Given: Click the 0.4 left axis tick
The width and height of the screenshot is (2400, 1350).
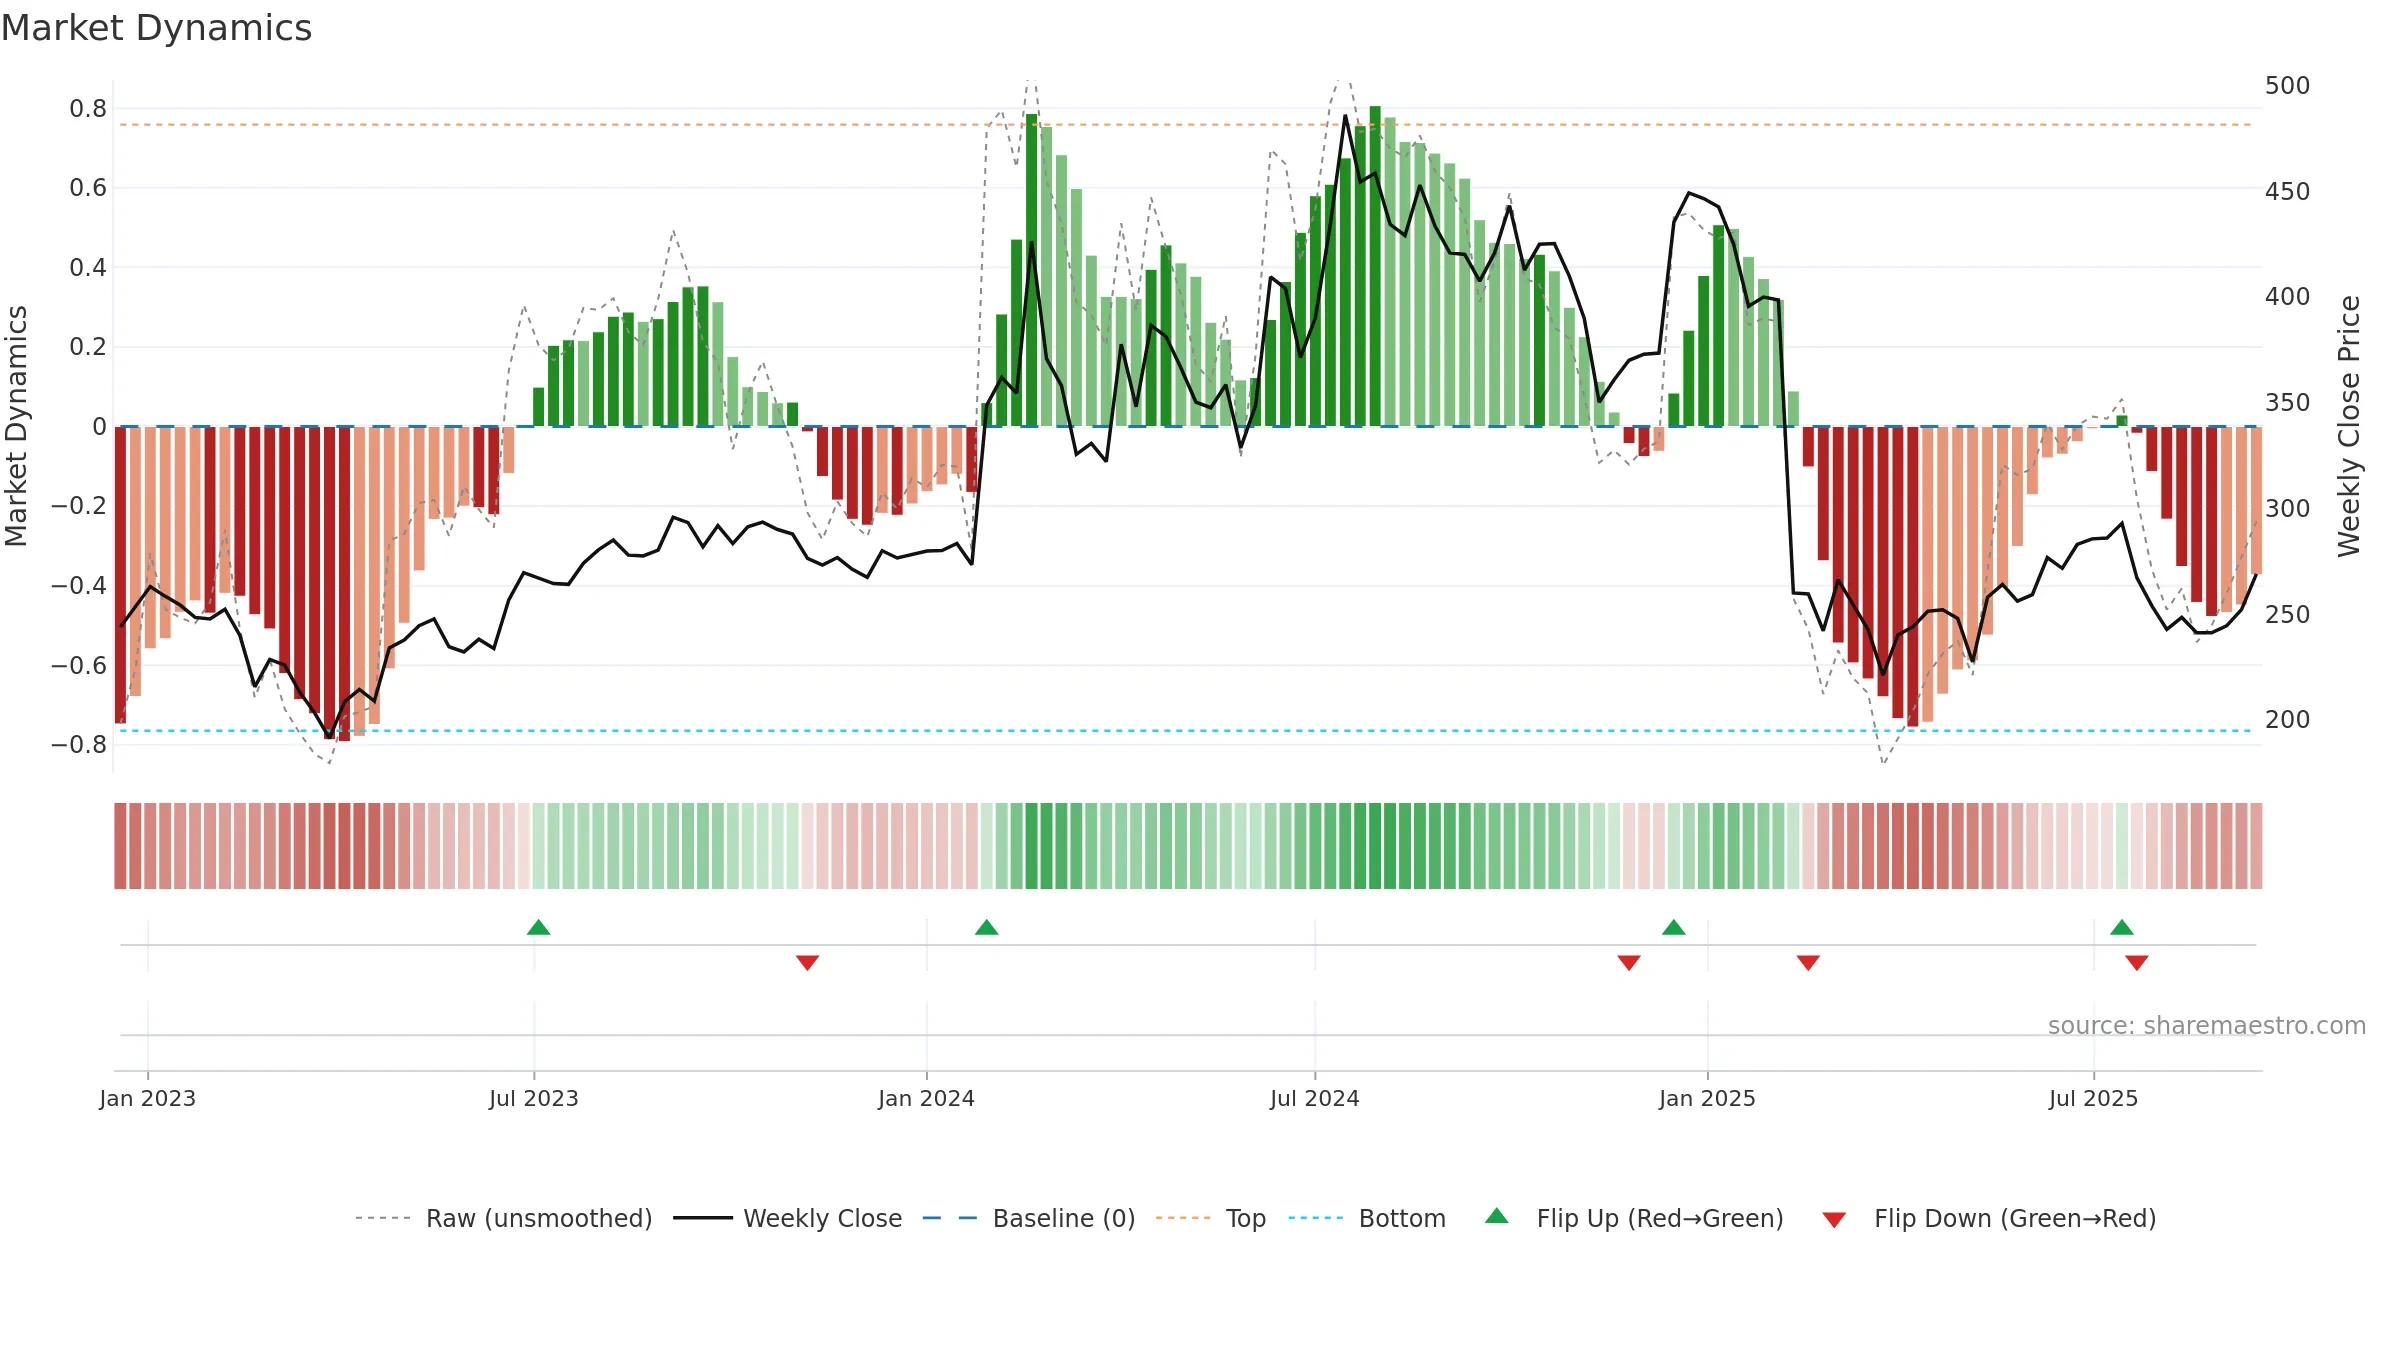Looking at the screenshot, I should [x=88, y=267].
